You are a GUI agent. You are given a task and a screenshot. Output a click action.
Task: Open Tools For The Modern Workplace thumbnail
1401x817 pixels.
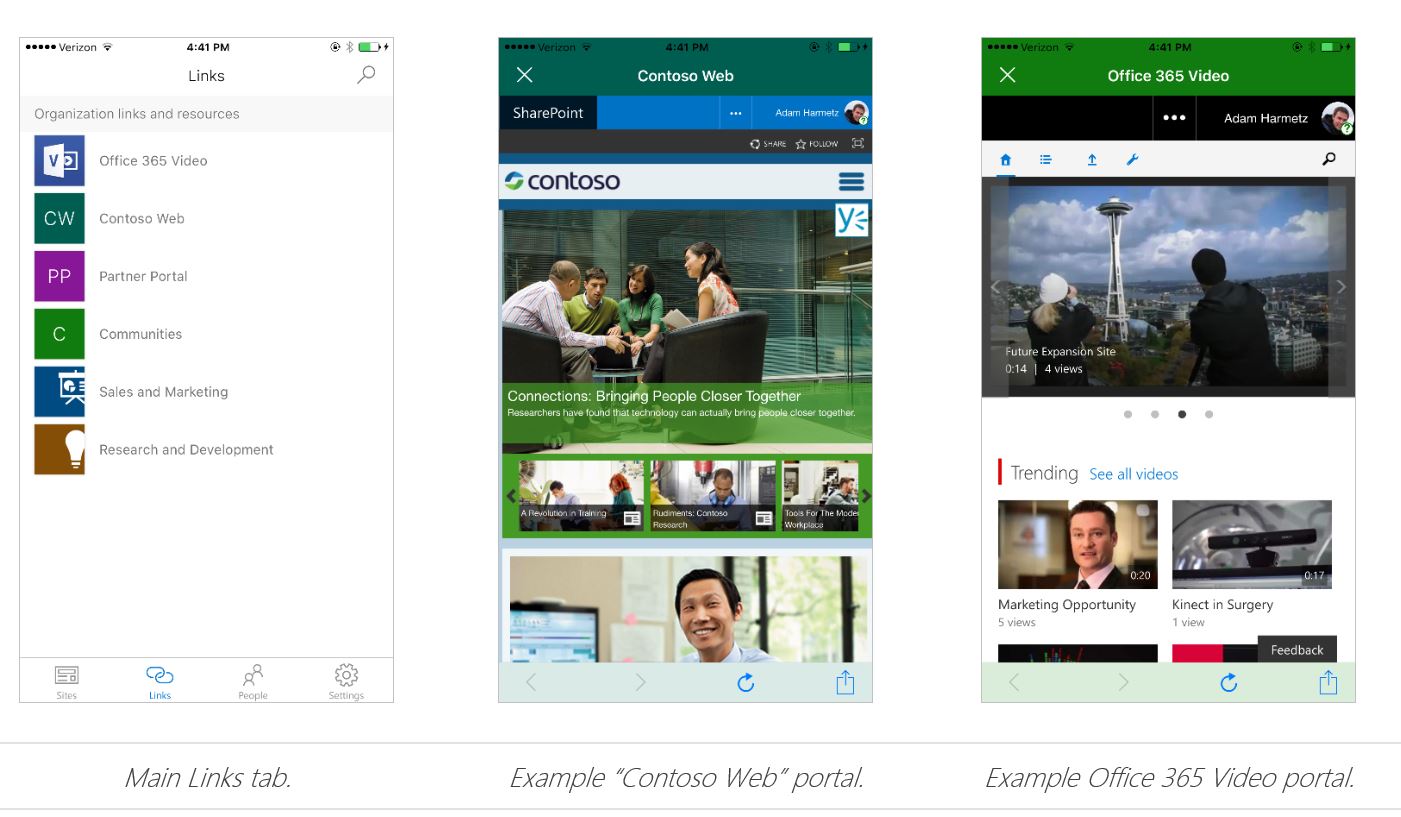click(x=820, y=496)
